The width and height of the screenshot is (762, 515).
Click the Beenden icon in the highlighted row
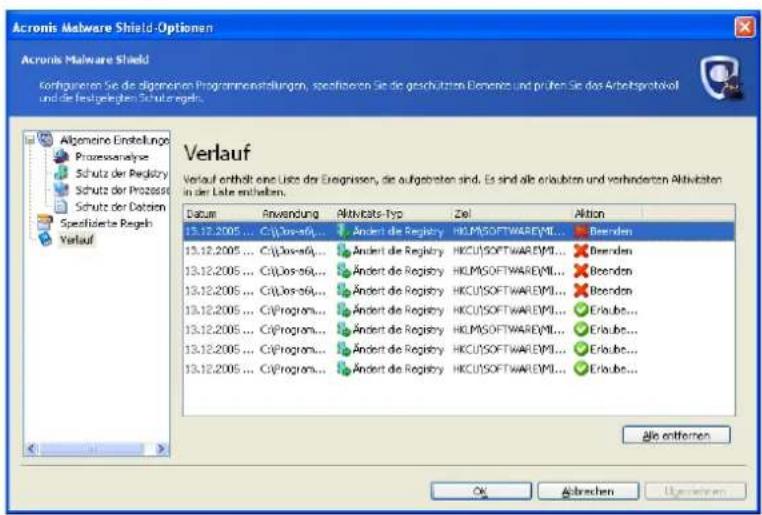[x=581, y=231]
